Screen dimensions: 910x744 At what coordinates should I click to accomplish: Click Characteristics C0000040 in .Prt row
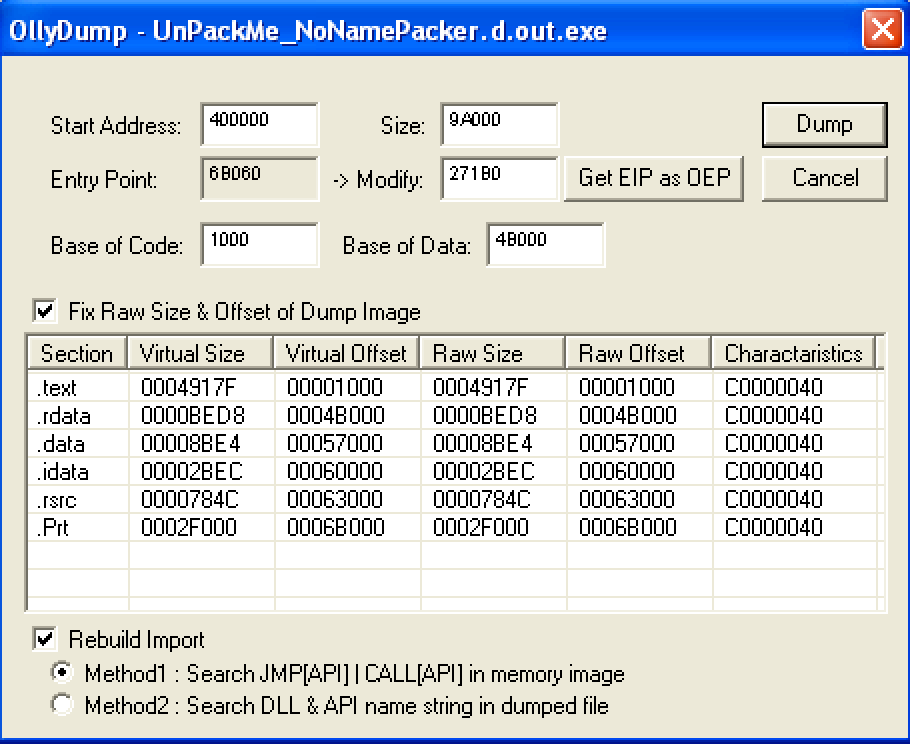[774, 527]
